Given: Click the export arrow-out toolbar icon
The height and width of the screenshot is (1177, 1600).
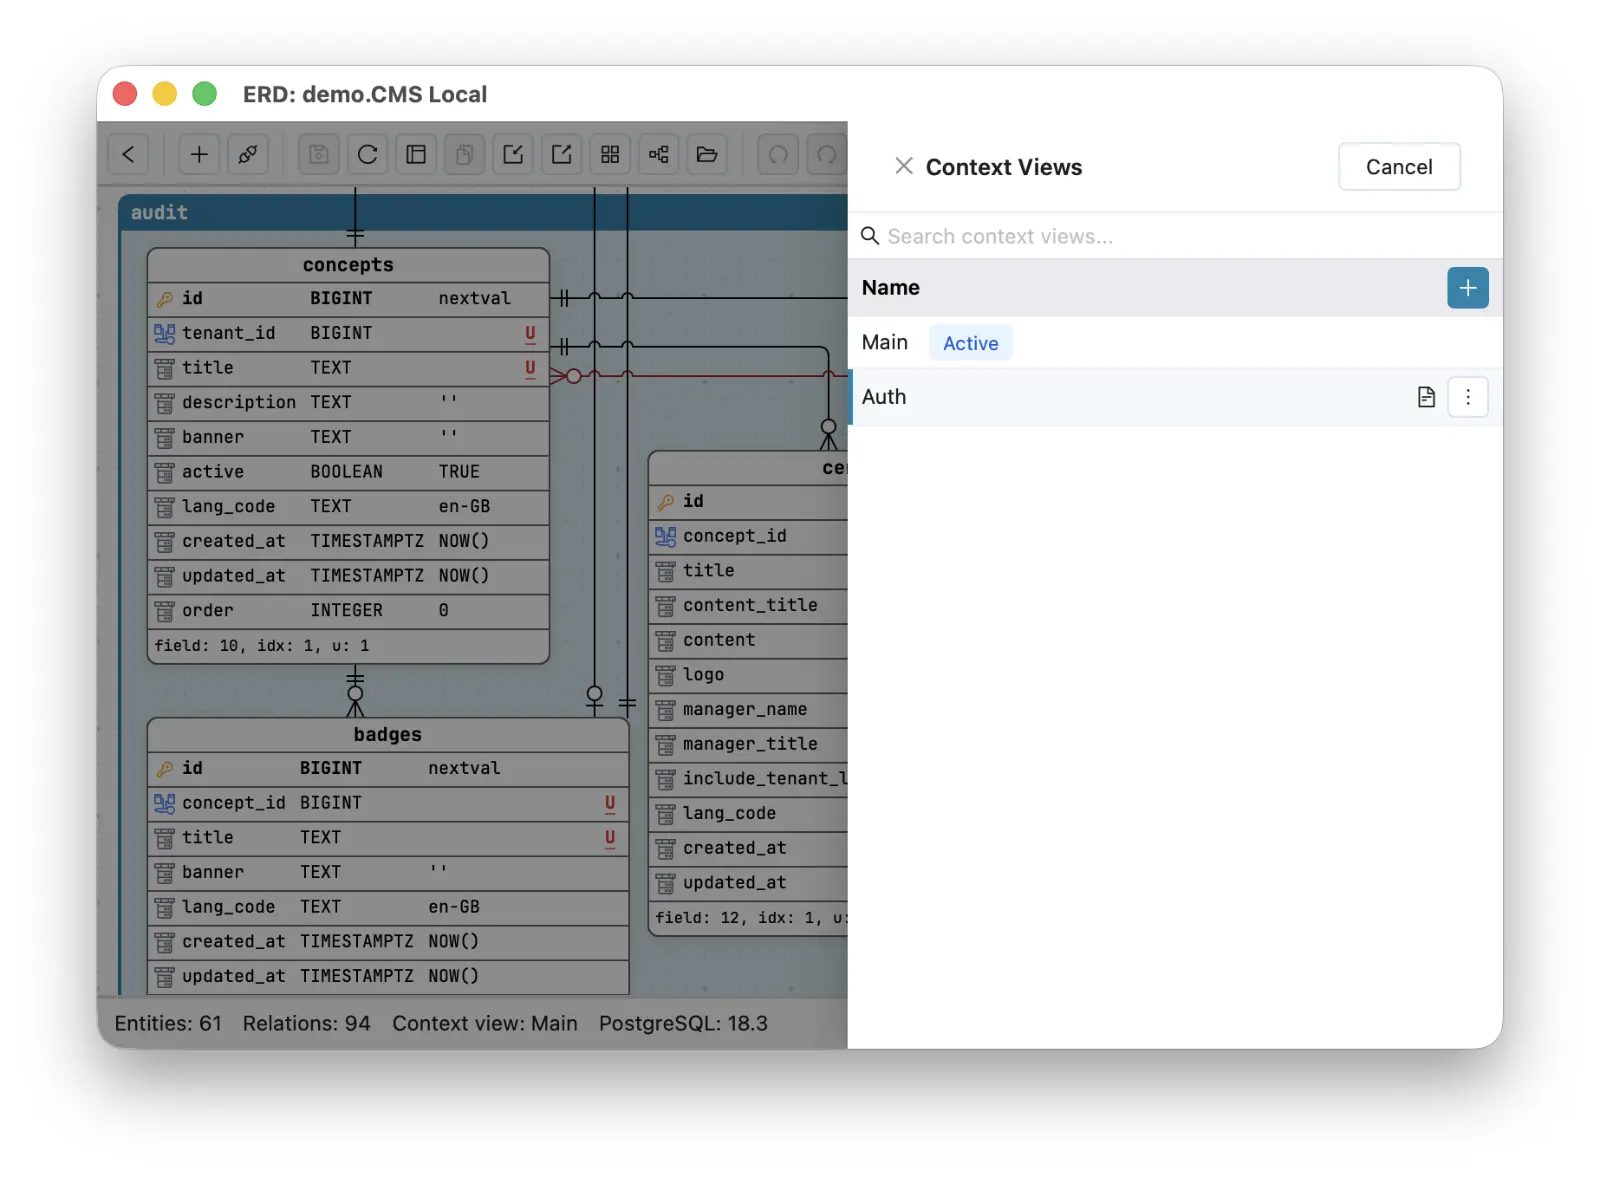Looking at the screenshot, I should tap(562, 154).
